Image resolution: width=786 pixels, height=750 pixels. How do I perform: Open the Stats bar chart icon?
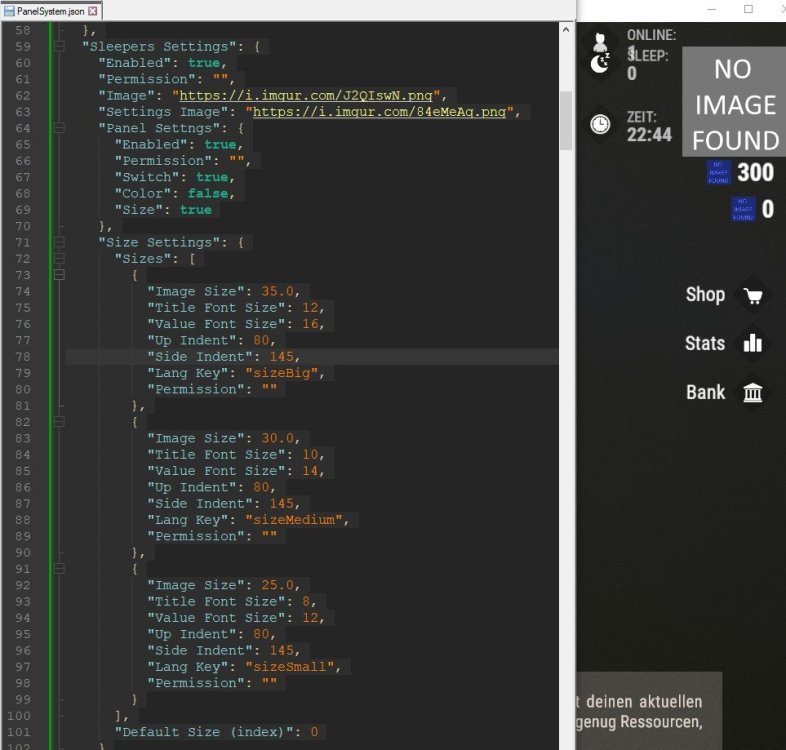point(753,344)
